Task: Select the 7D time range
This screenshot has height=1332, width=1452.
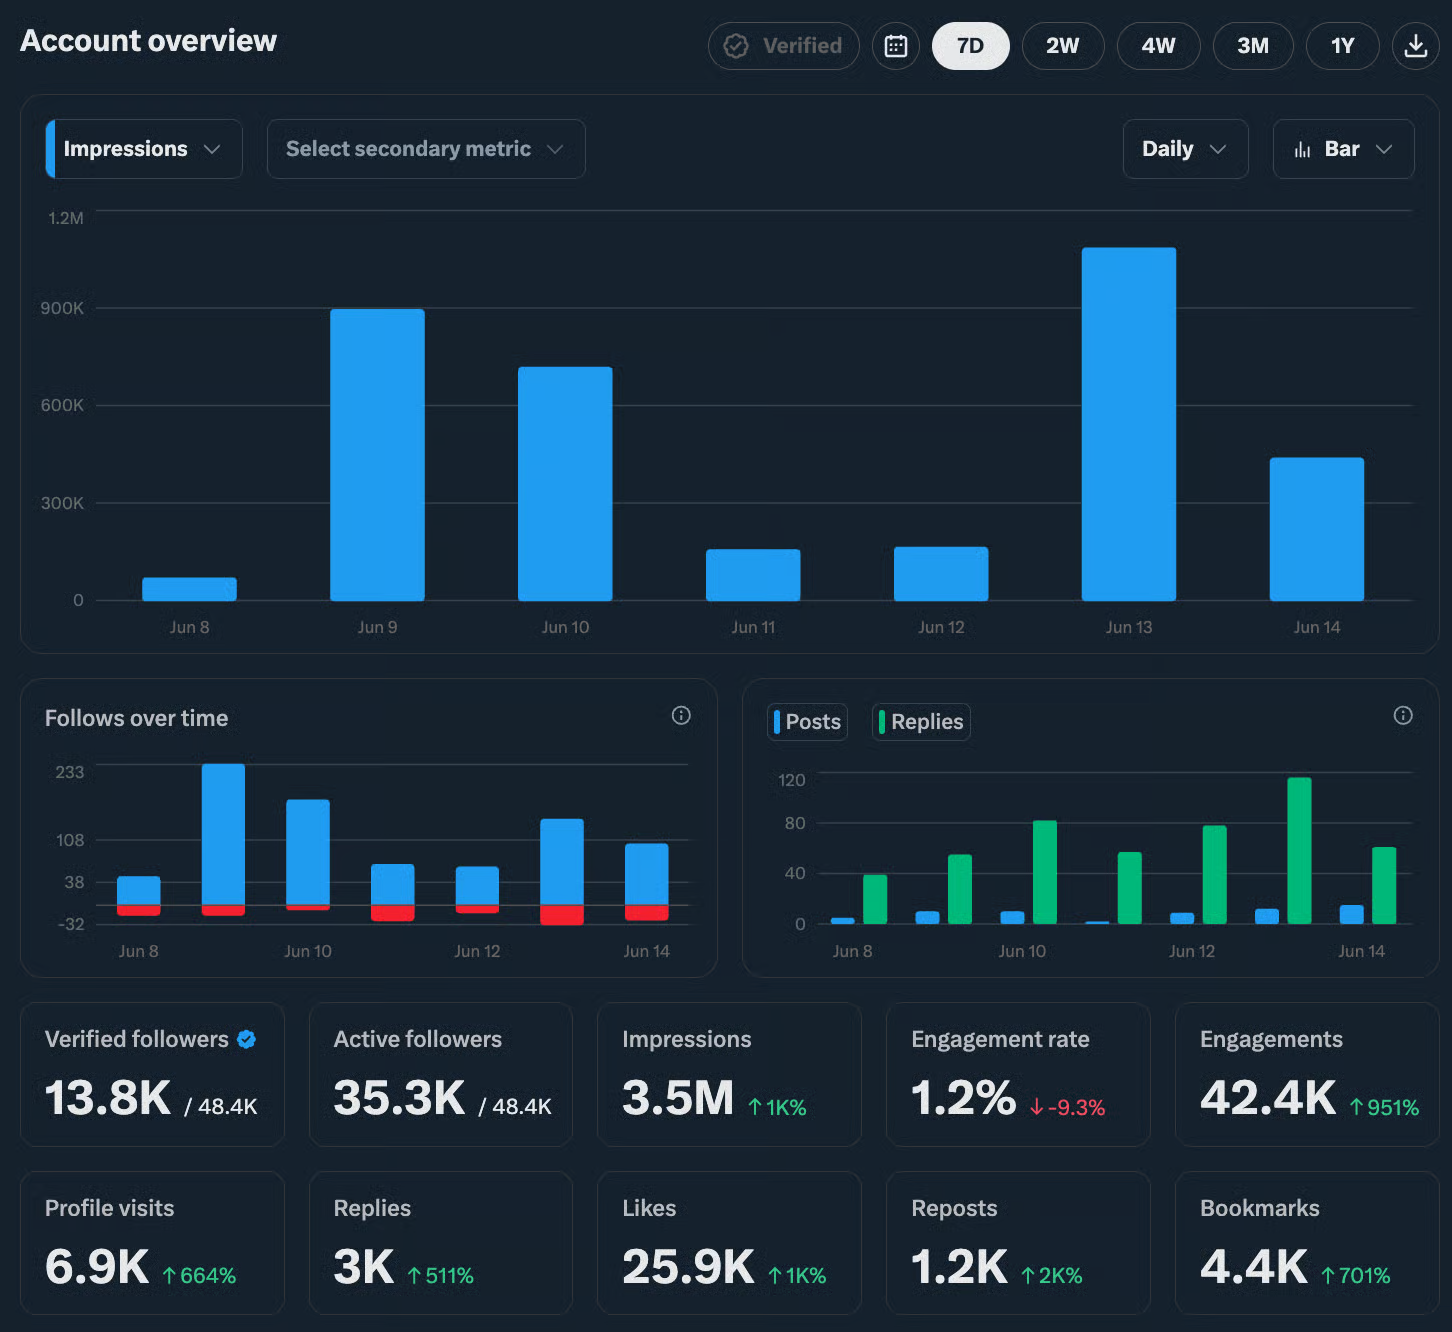Action: pyautogui.click(x=970, y=46)
